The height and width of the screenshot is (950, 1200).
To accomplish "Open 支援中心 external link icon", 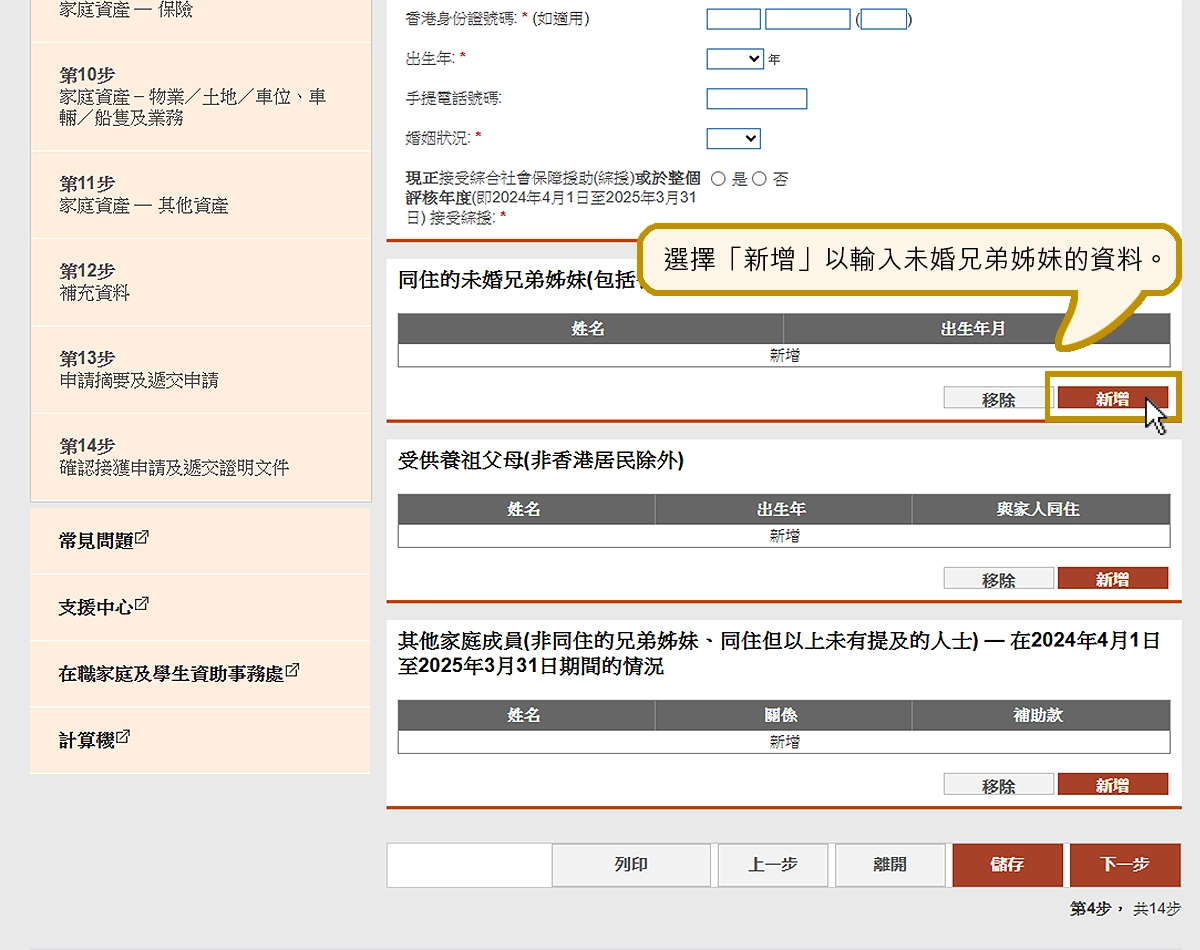I will tap(142, 604).
